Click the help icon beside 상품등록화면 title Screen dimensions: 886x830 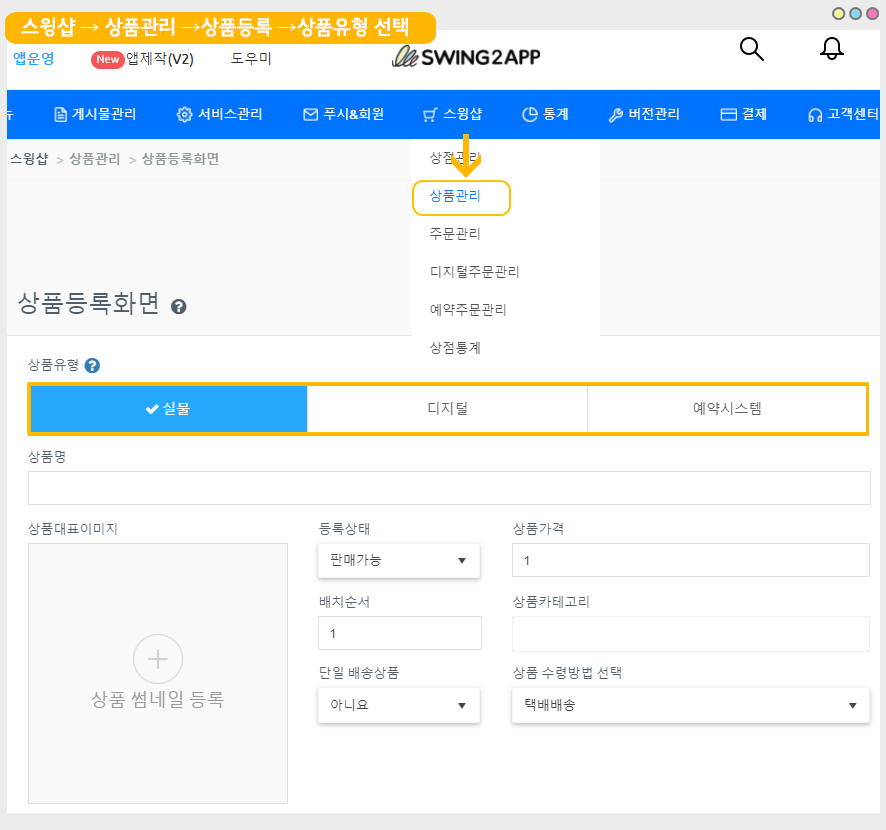(179, 307)
